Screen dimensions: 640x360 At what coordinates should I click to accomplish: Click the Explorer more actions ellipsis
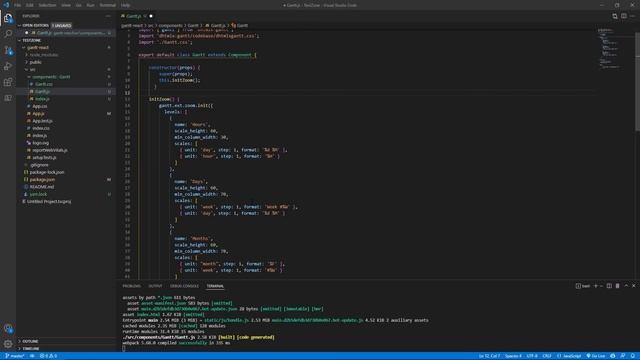108,16
